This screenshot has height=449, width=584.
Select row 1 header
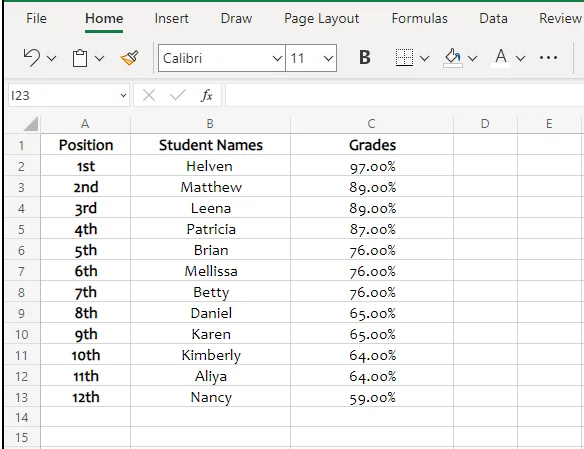coord(22,145)
